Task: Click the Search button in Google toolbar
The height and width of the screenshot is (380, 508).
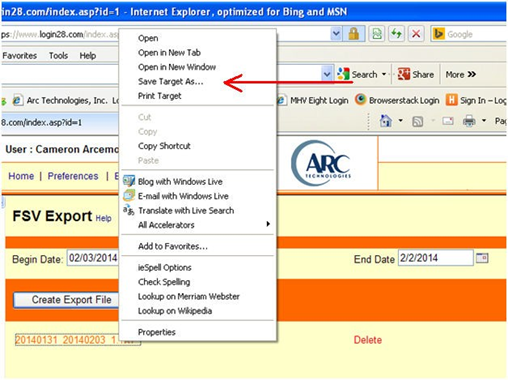Action: (x=358, y=74)
